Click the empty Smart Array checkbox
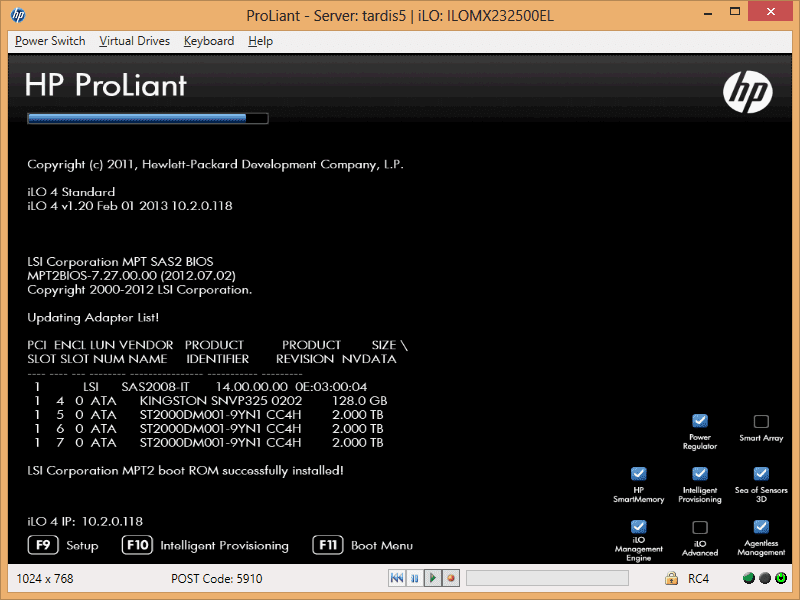Screen dimensions: 800x600 (x=761, y=421)
